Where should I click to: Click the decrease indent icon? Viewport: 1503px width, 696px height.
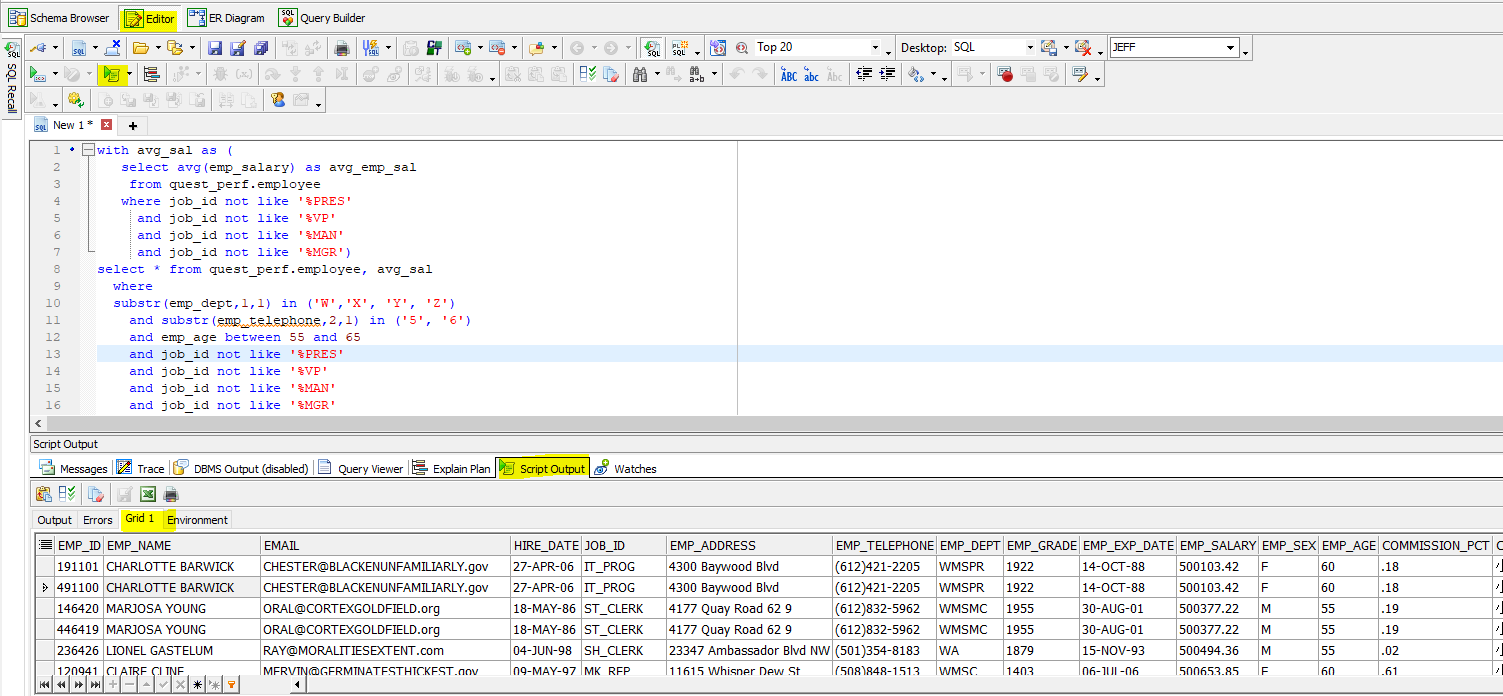(863, 74)
